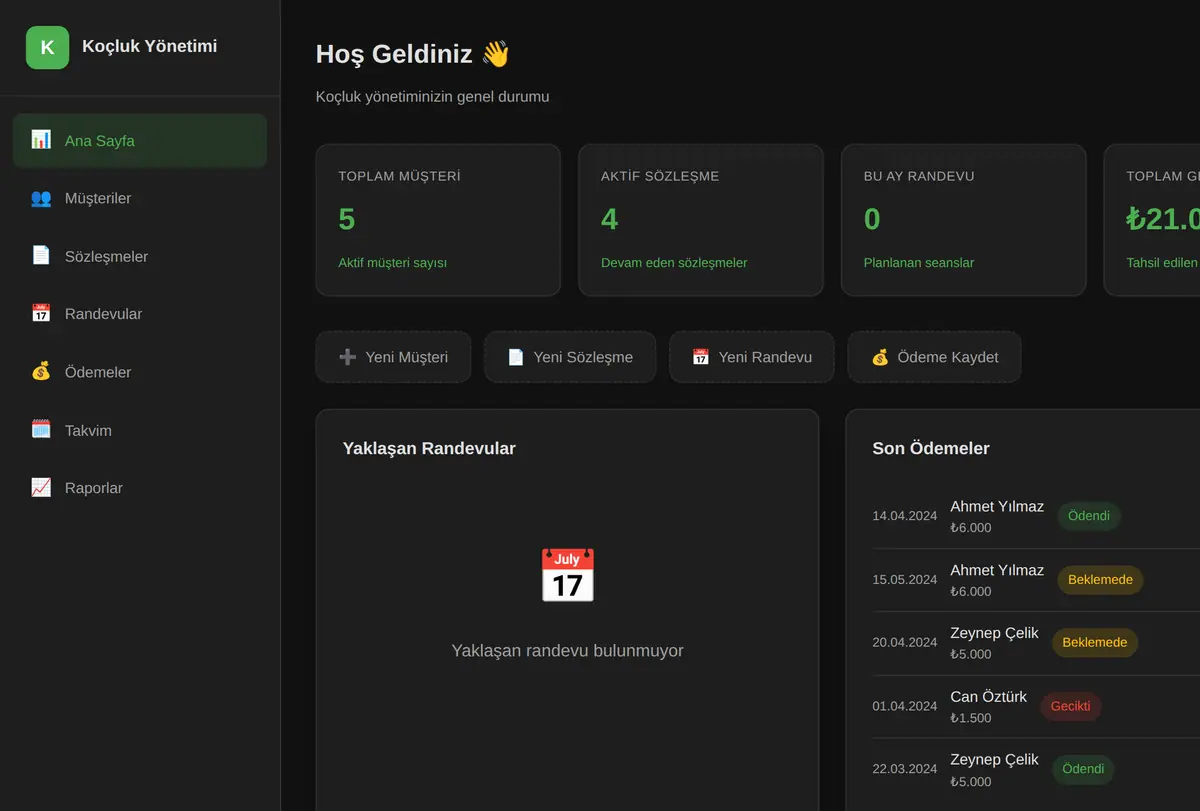Viewport: 1200px width, 811px height.
Task: Click the bar chart icon beside Ana Sayfa
Action: tap(41, 140)
